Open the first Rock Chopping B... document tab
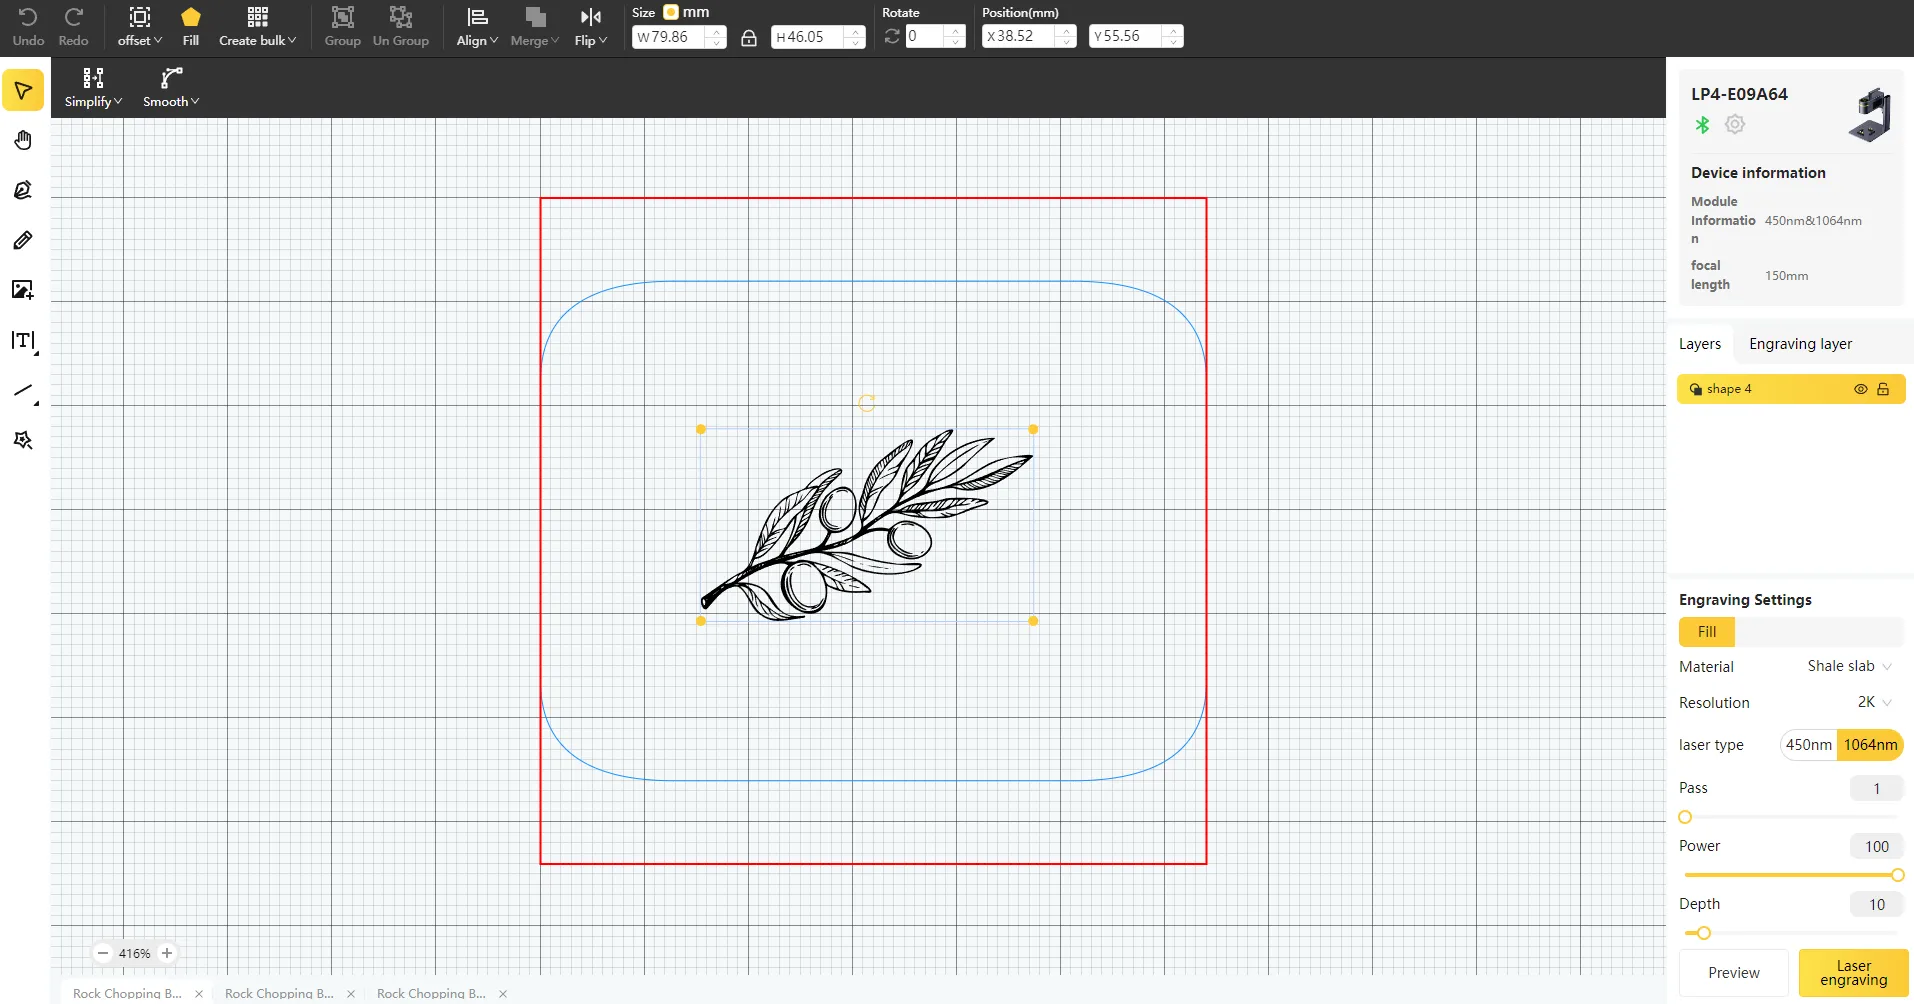Screen dimensions: 1914x1004 tap(127, 993)
